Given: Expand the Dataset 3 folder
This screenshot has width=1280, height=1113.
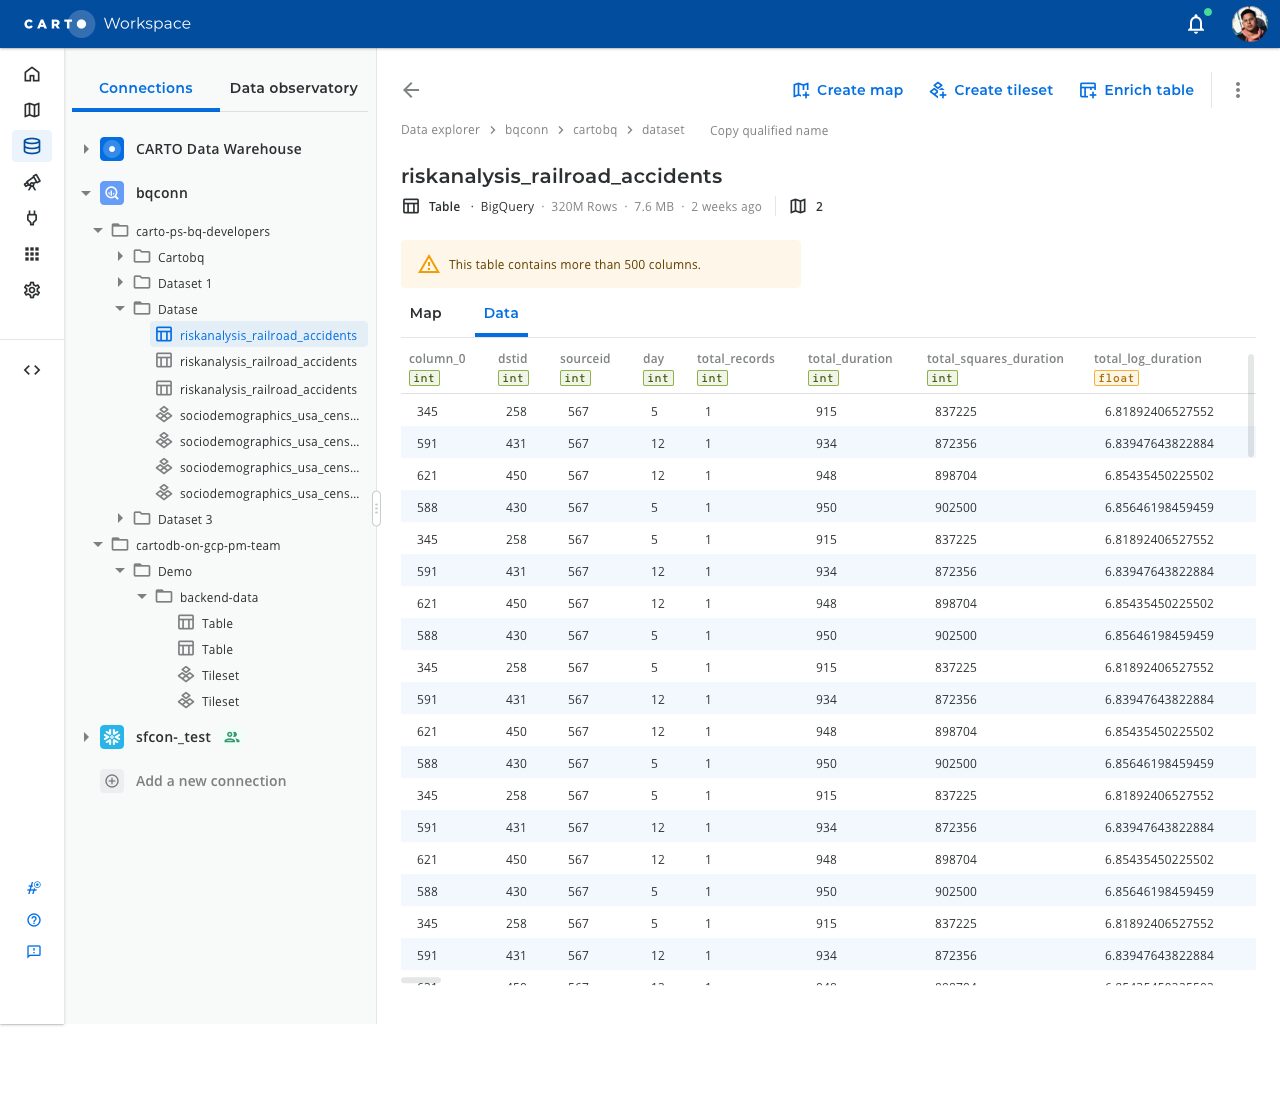Looking at the screenshot, I should coord(120,519).
